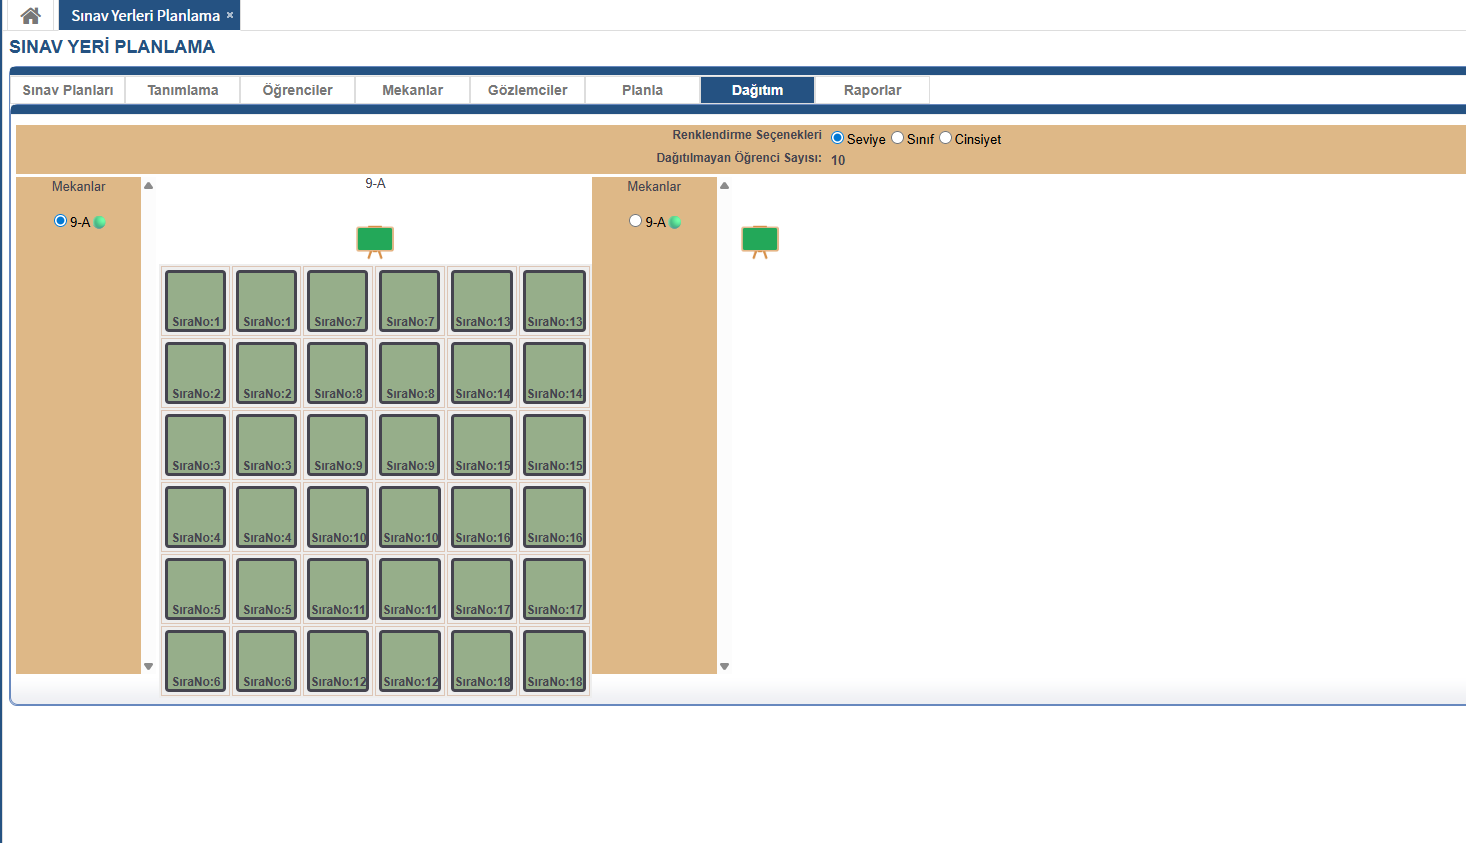
Task: Close the Sınav Yerleri Planlama tab
Action: 230,15
